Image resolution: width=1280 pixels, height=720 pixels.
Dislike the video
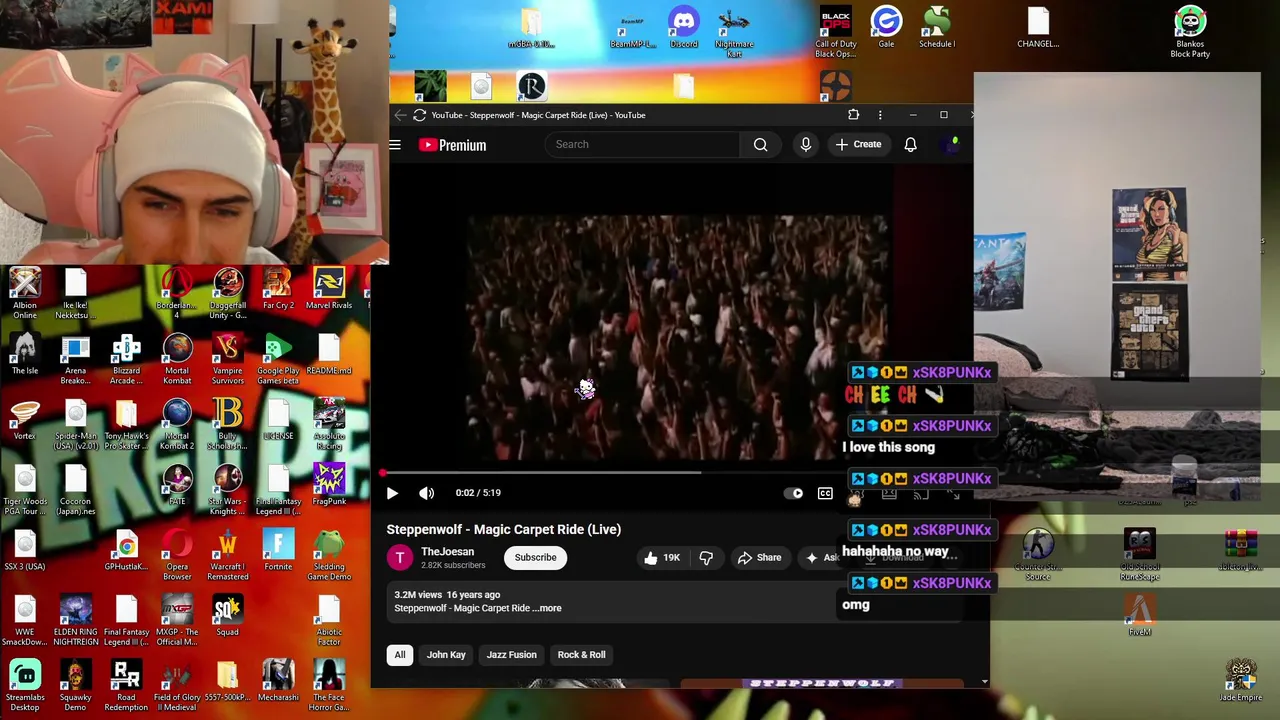coord(706,557)
